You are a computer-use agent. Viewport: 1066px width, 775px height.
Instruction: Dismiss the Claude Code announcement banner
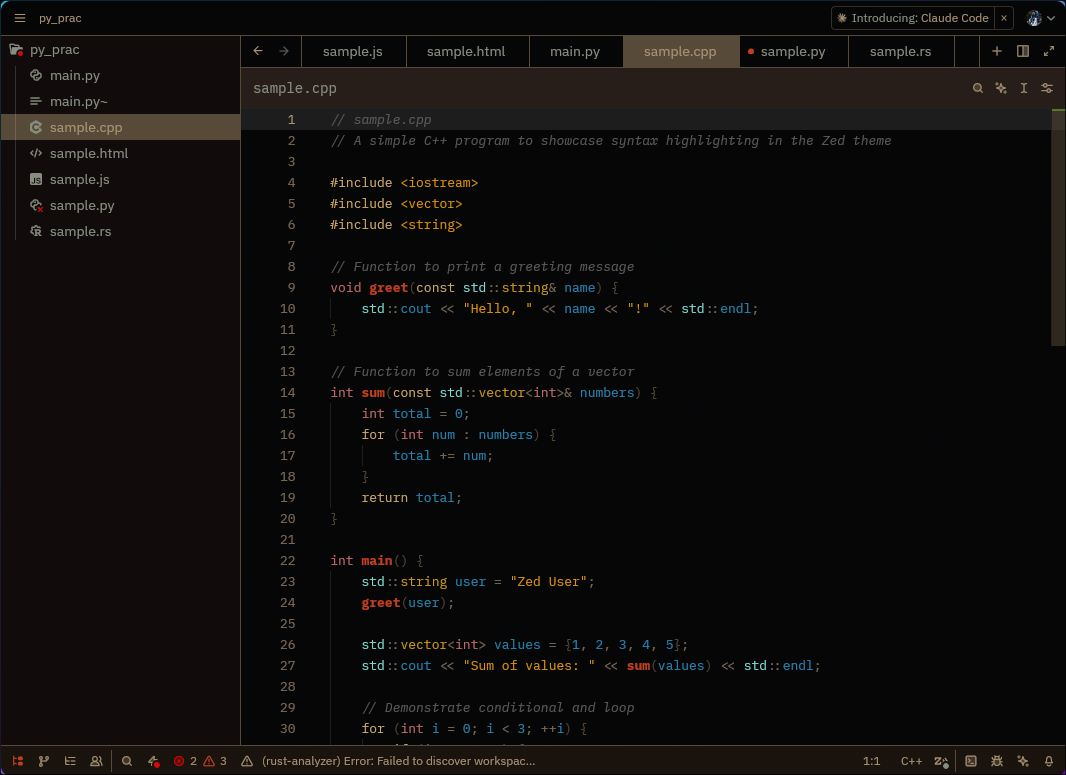pos(1003,18)
